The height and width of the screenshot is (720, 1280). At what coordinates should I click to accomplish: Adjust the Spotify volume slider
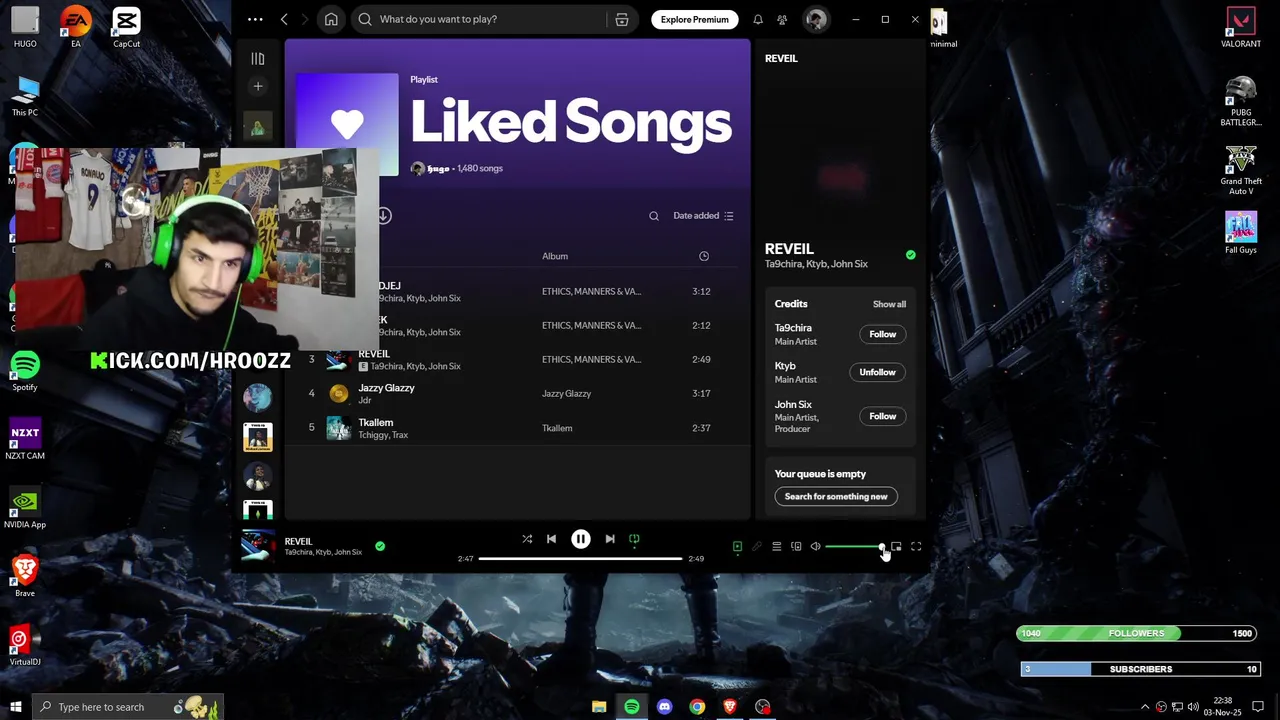pyautogui.click(x=854, y=547)
